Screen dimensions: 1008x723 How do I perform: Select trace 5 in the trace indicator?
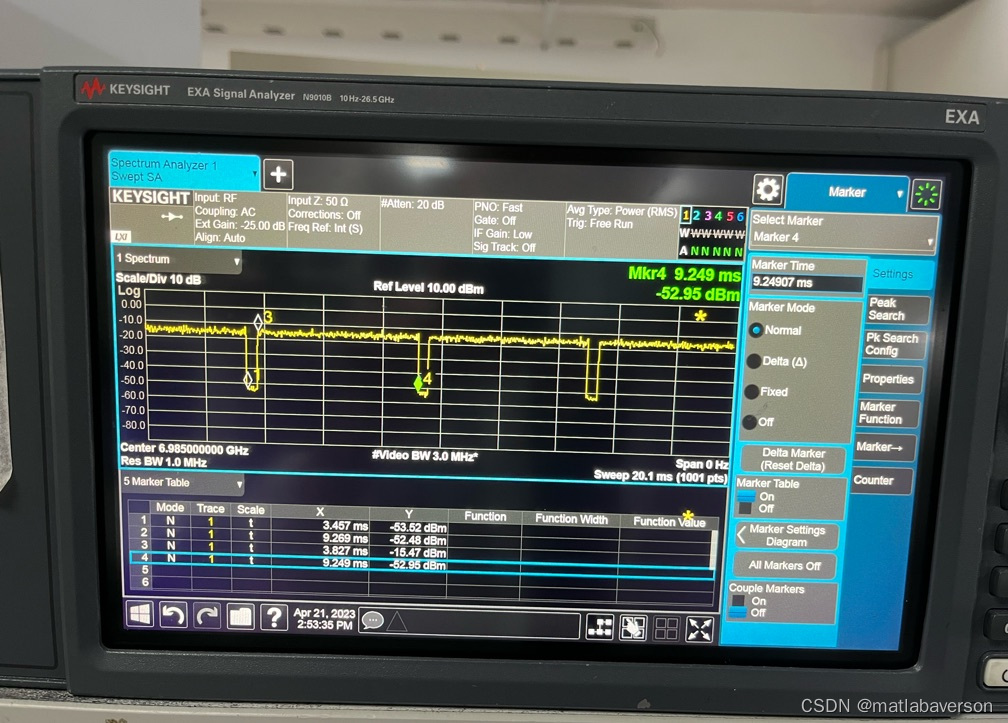[x=729, y=217]
